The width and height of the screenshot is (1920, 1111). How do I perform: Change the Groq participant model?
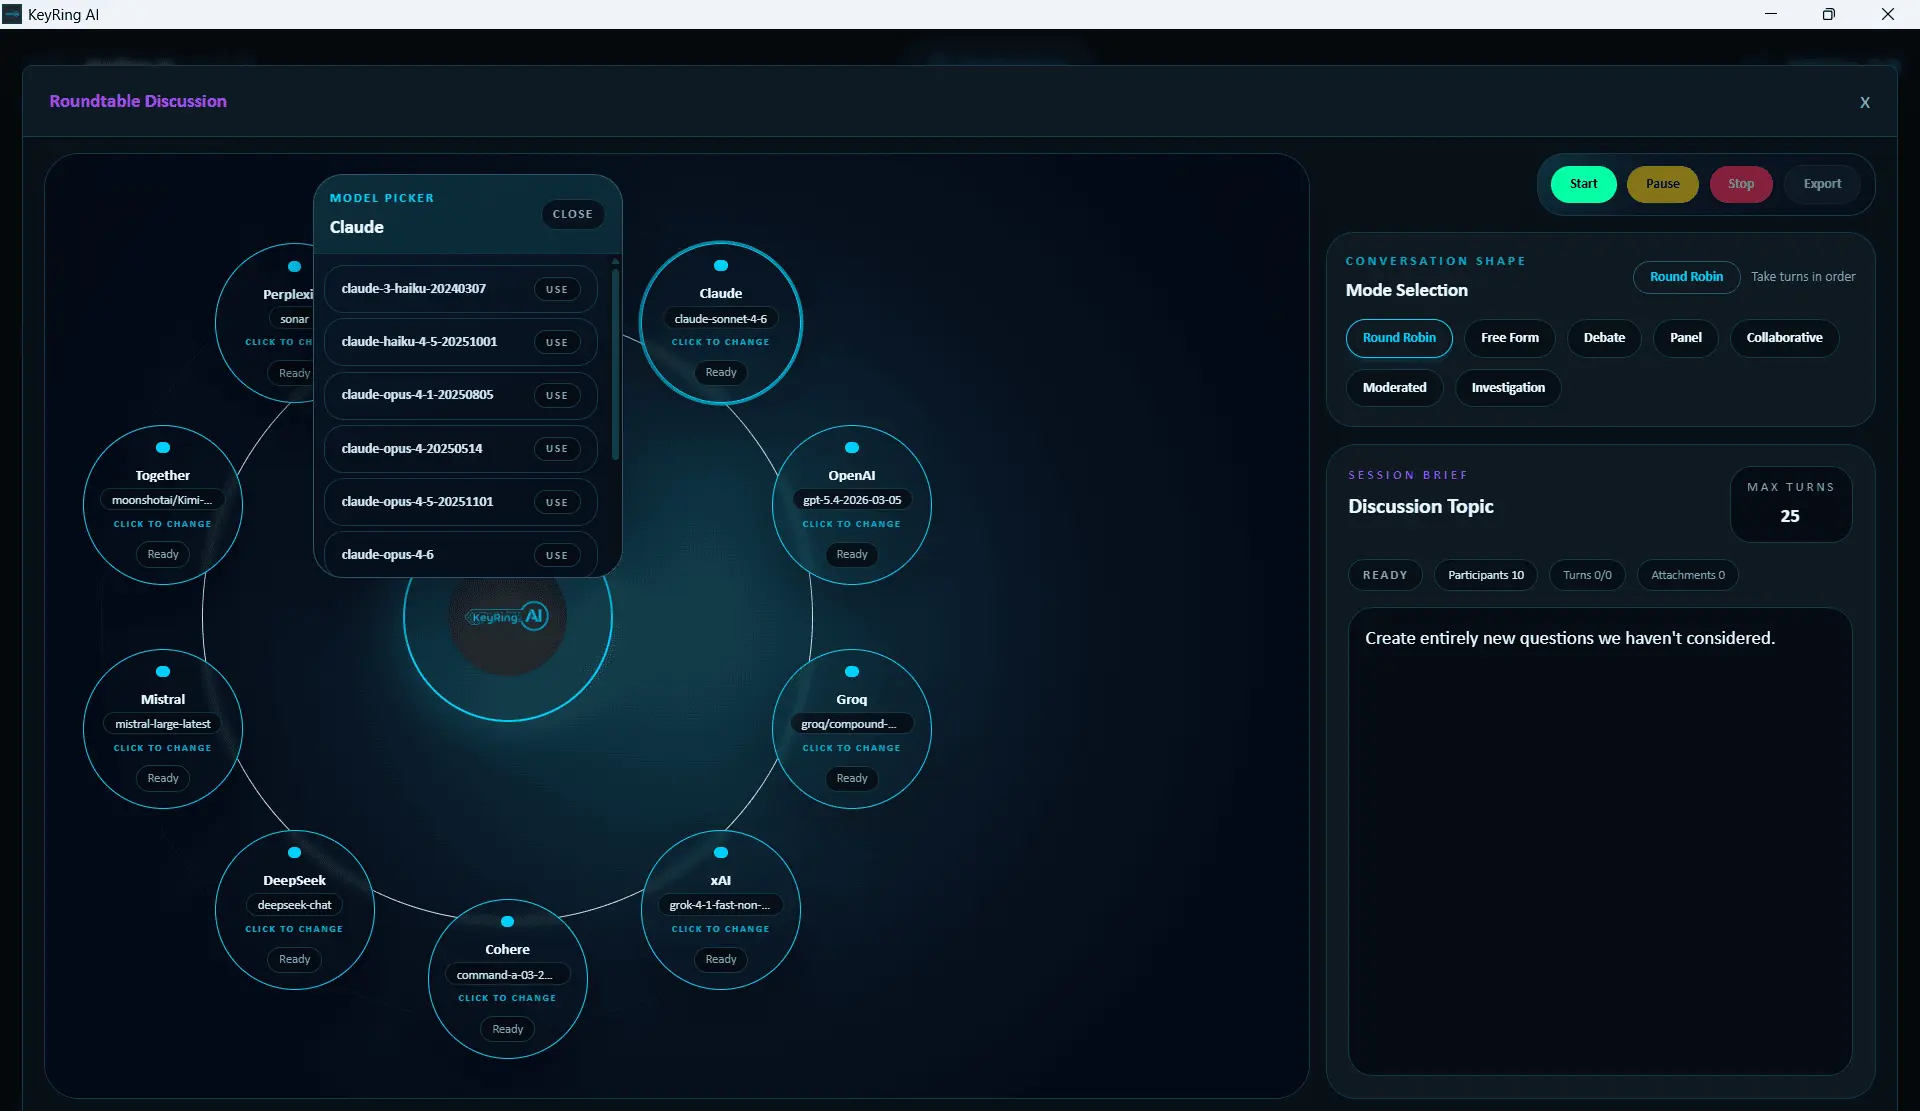[851, 748]
